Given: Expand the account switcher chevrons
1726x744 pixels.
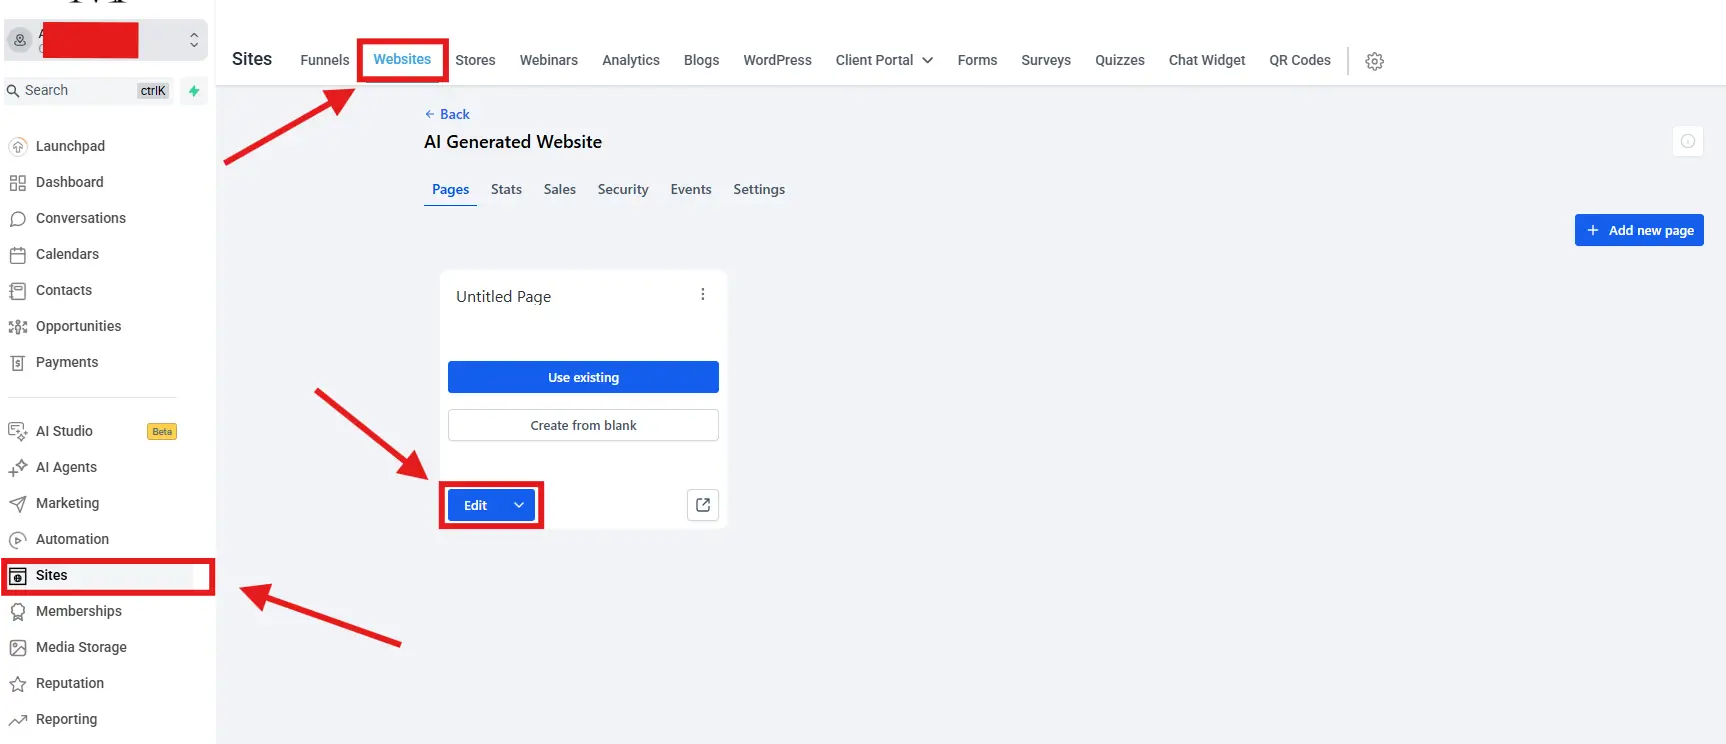Looking at the screenshot, I should pyautogui.click(x=194, y=40).
